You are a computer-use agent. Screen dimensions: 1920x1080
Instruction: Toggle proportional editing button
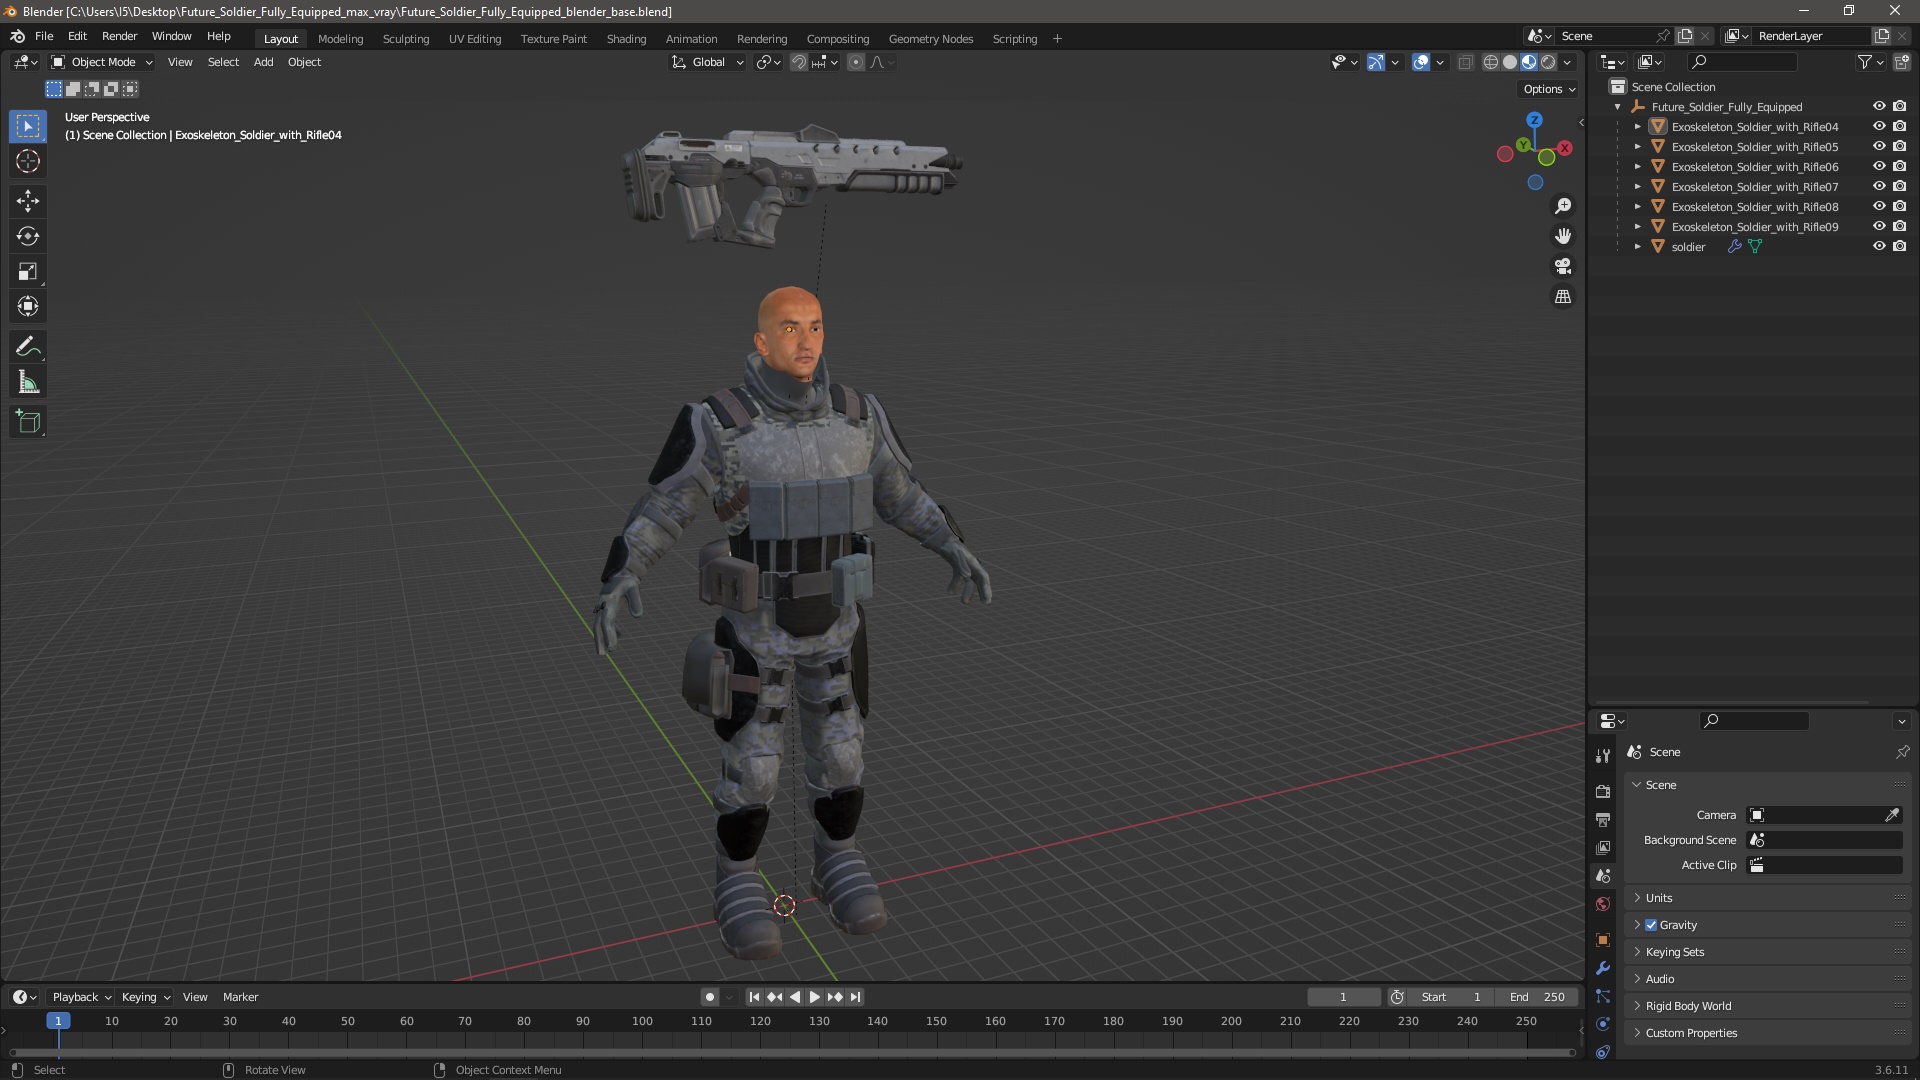pos(856,62)
